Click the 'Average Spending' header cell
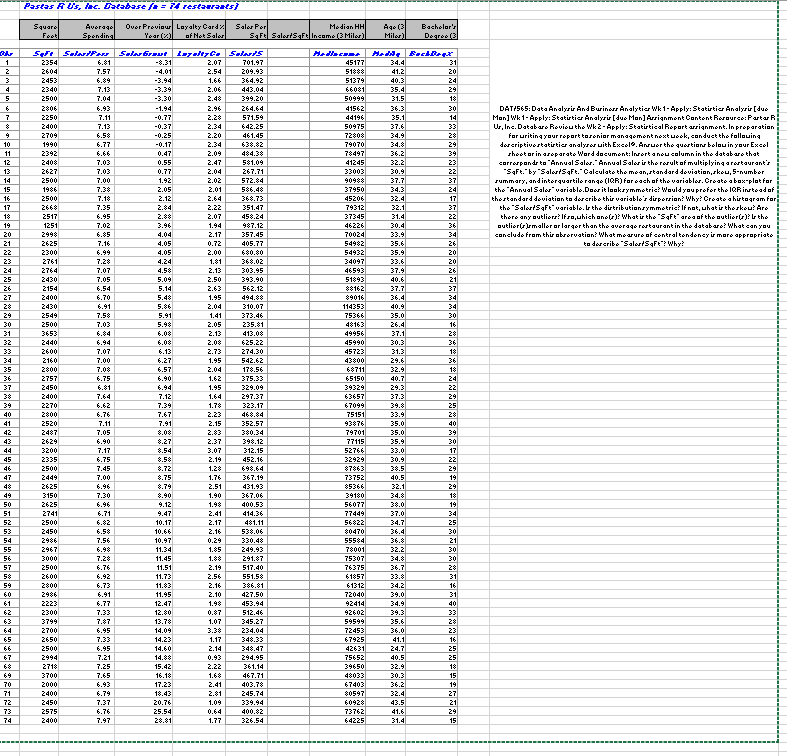 [86, 30]
